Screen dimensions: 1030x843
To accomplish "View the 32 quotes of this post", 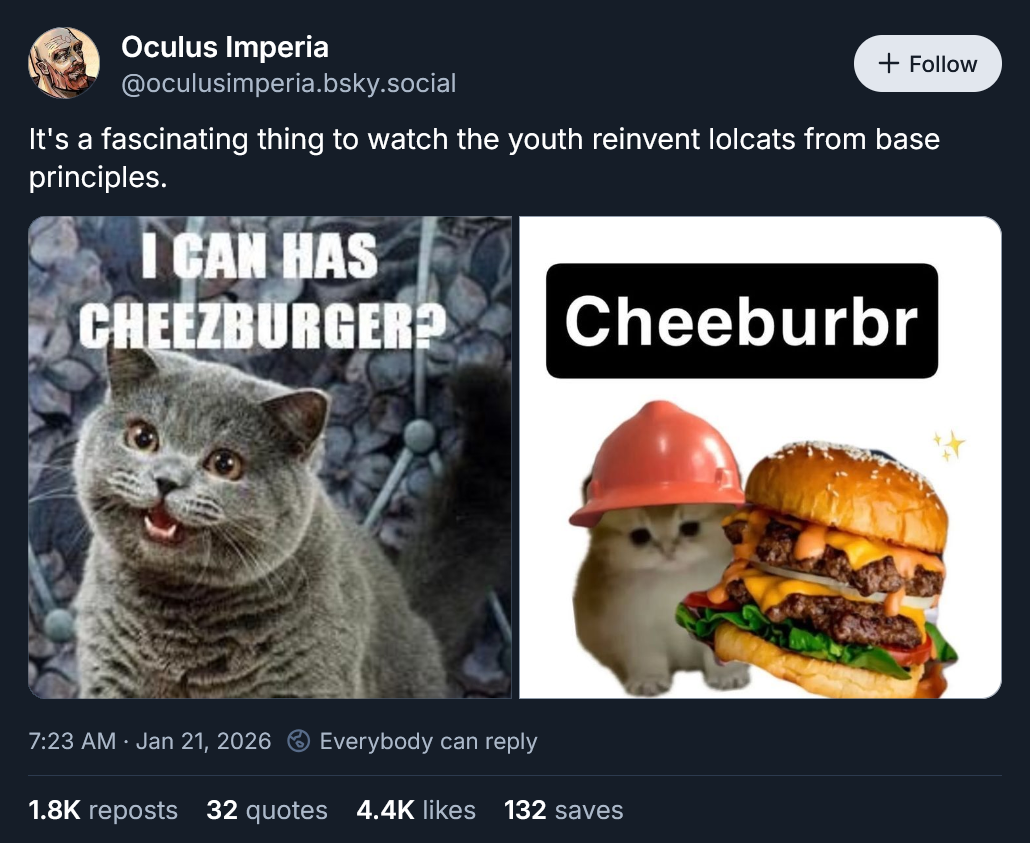I will click(x=266, y=811).
